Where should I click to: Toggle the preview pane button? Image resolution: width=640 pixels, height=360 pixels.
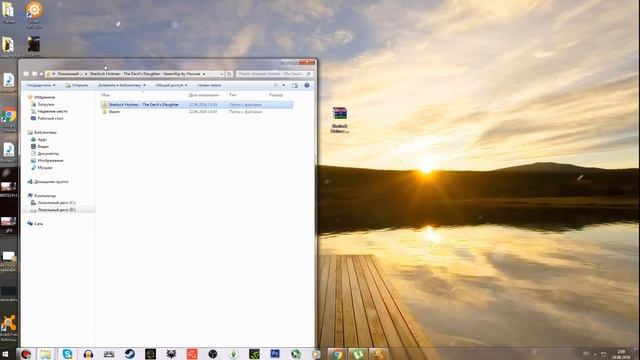click(x=295, y=85)
